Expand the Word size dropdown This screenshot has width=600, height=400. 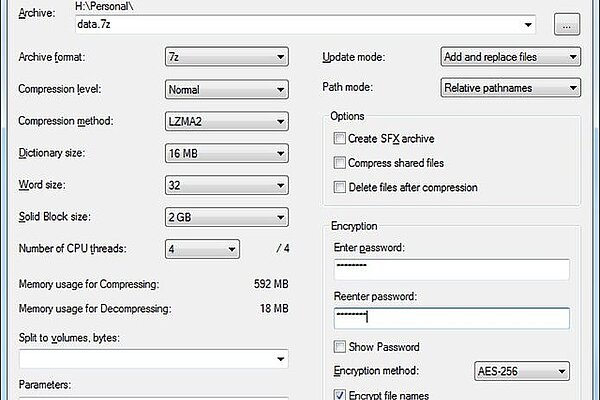coord(227,185)
